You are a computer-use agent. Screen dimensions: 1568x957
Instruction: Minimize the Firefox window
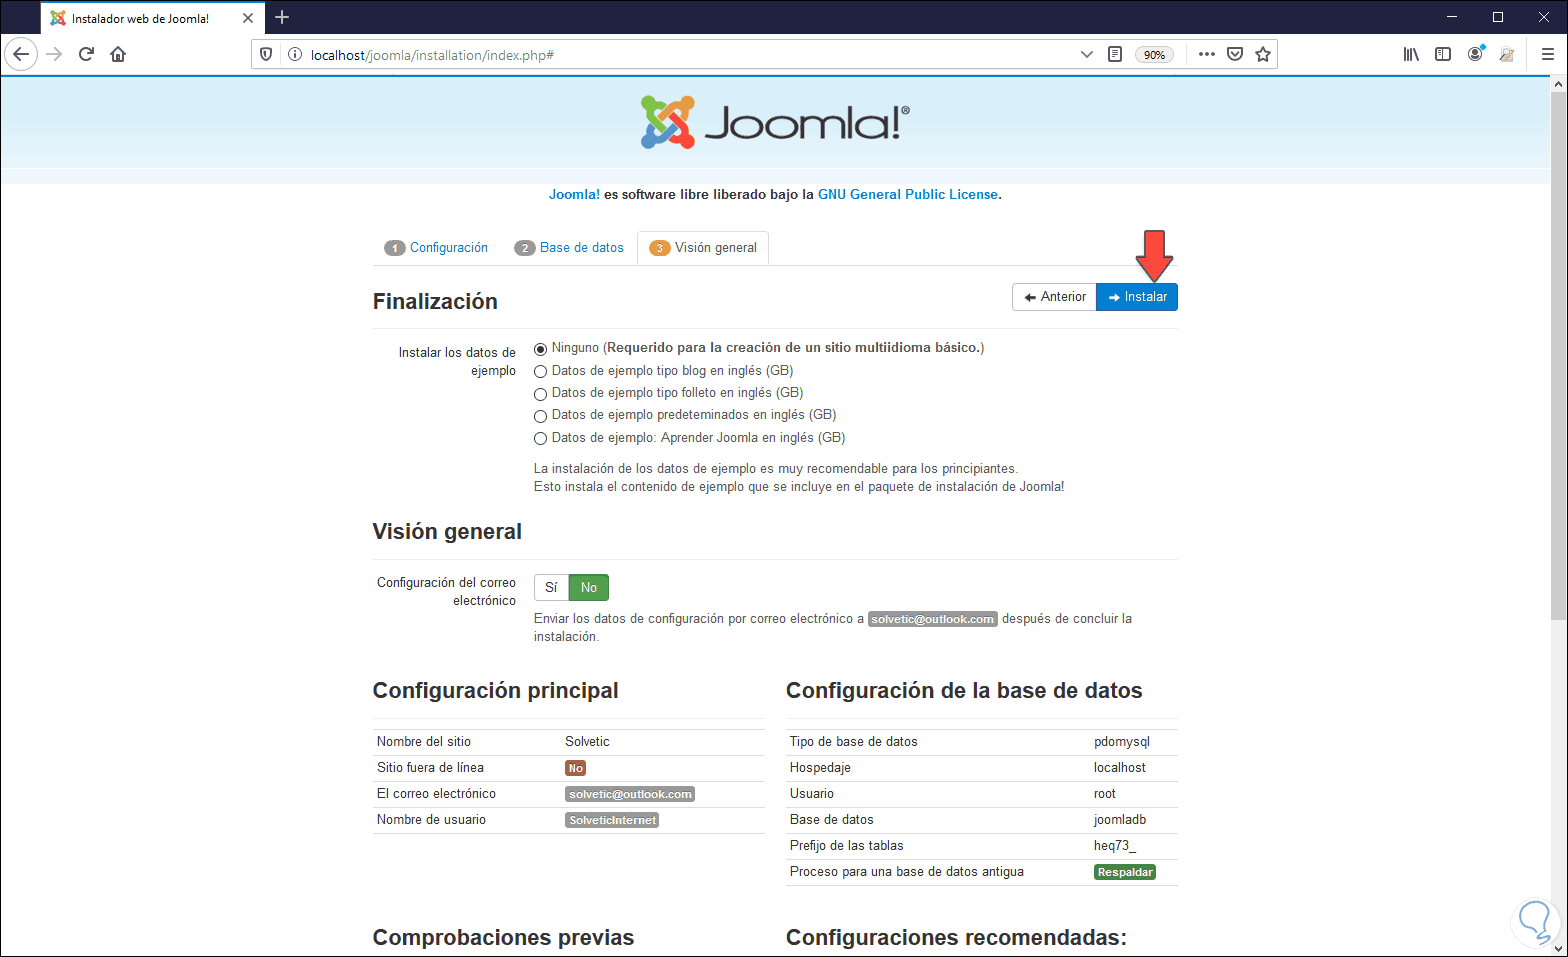(1452, 17)
